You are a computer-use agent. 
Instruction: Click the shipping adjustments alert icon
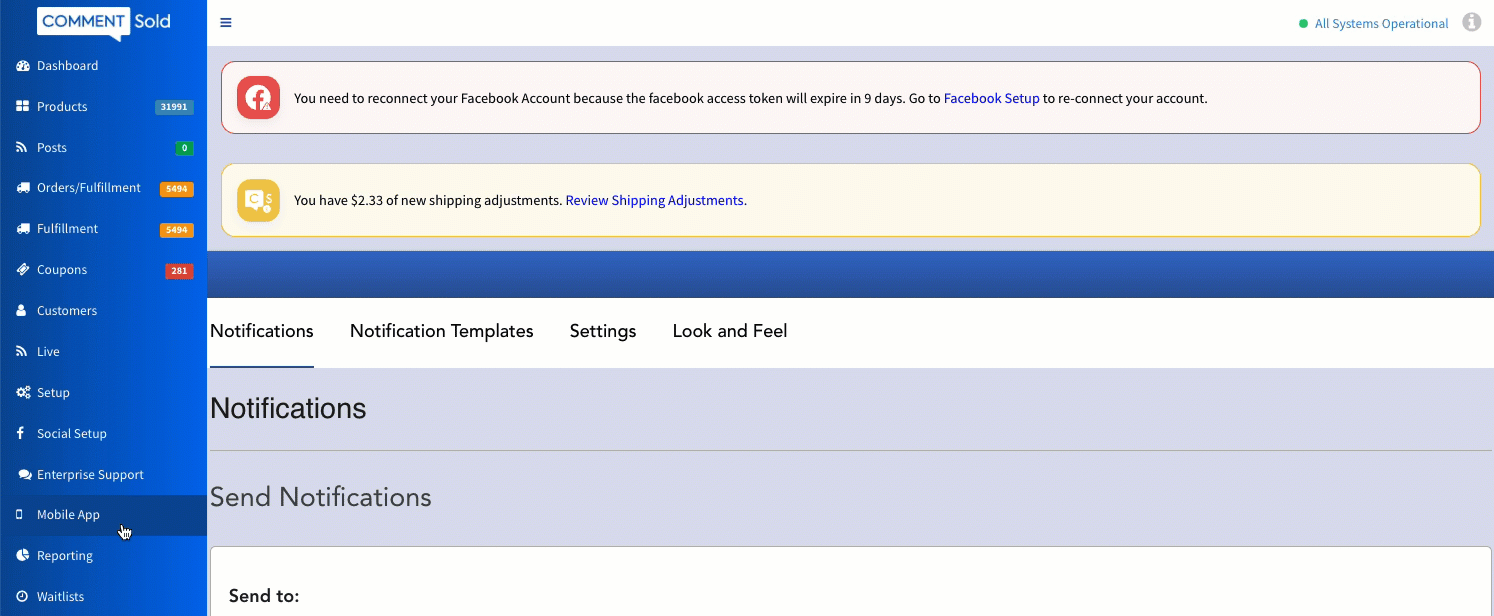coord(258,200)
